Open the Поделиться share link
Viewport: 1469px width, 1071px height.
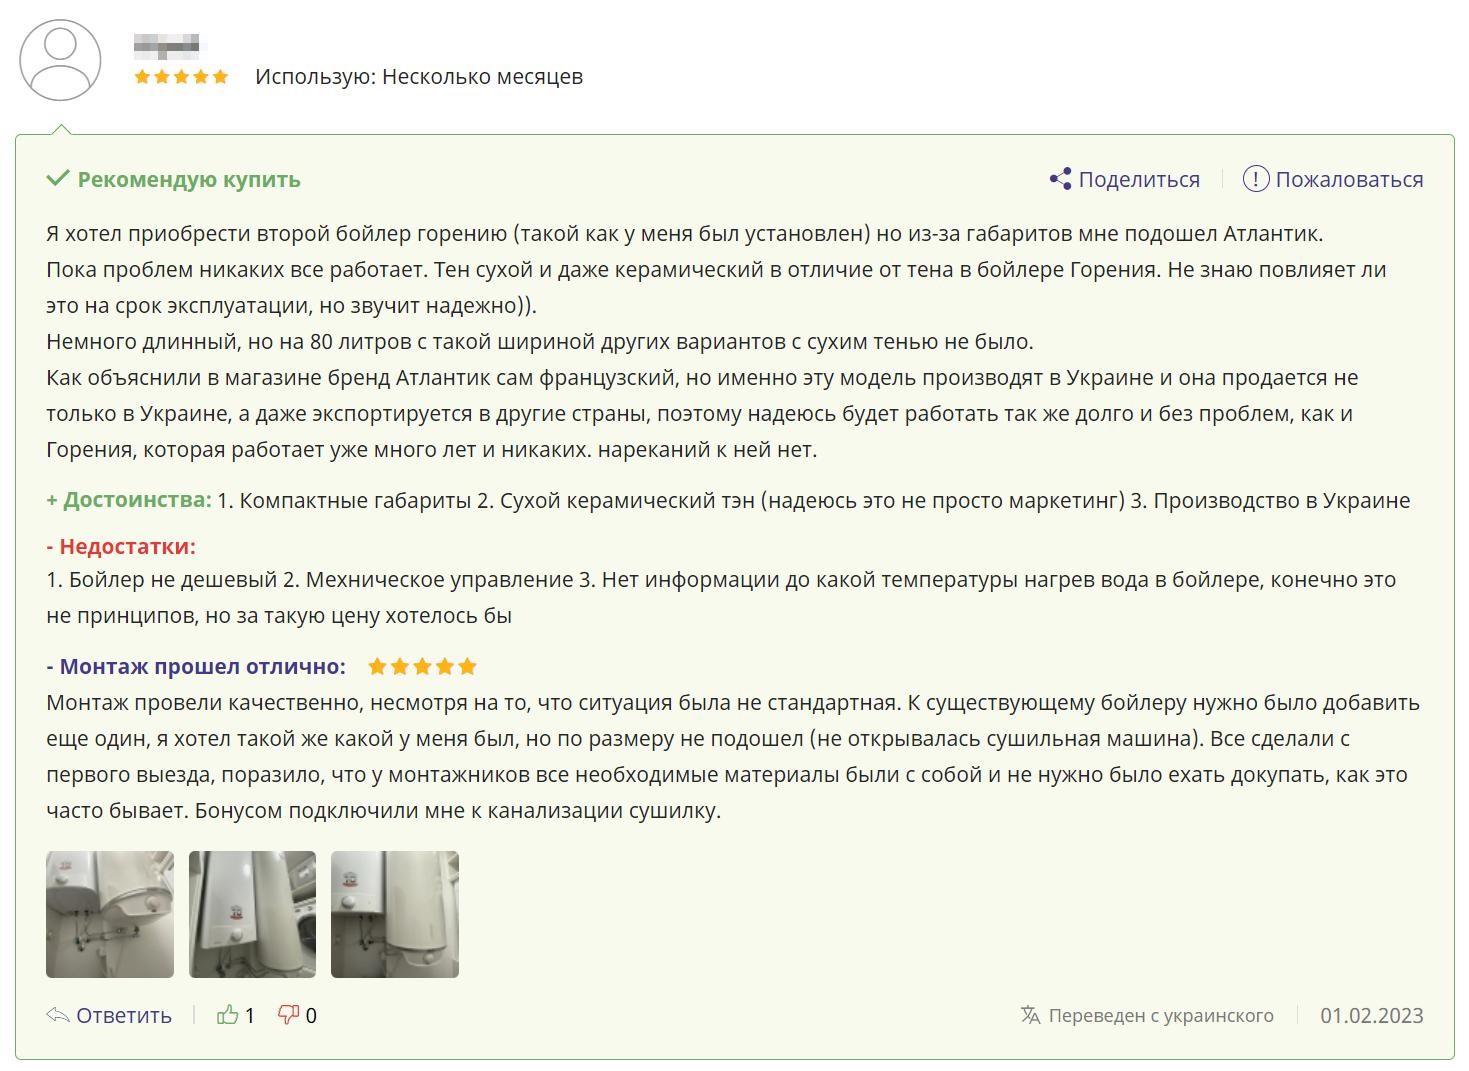tap(1138, 179)
